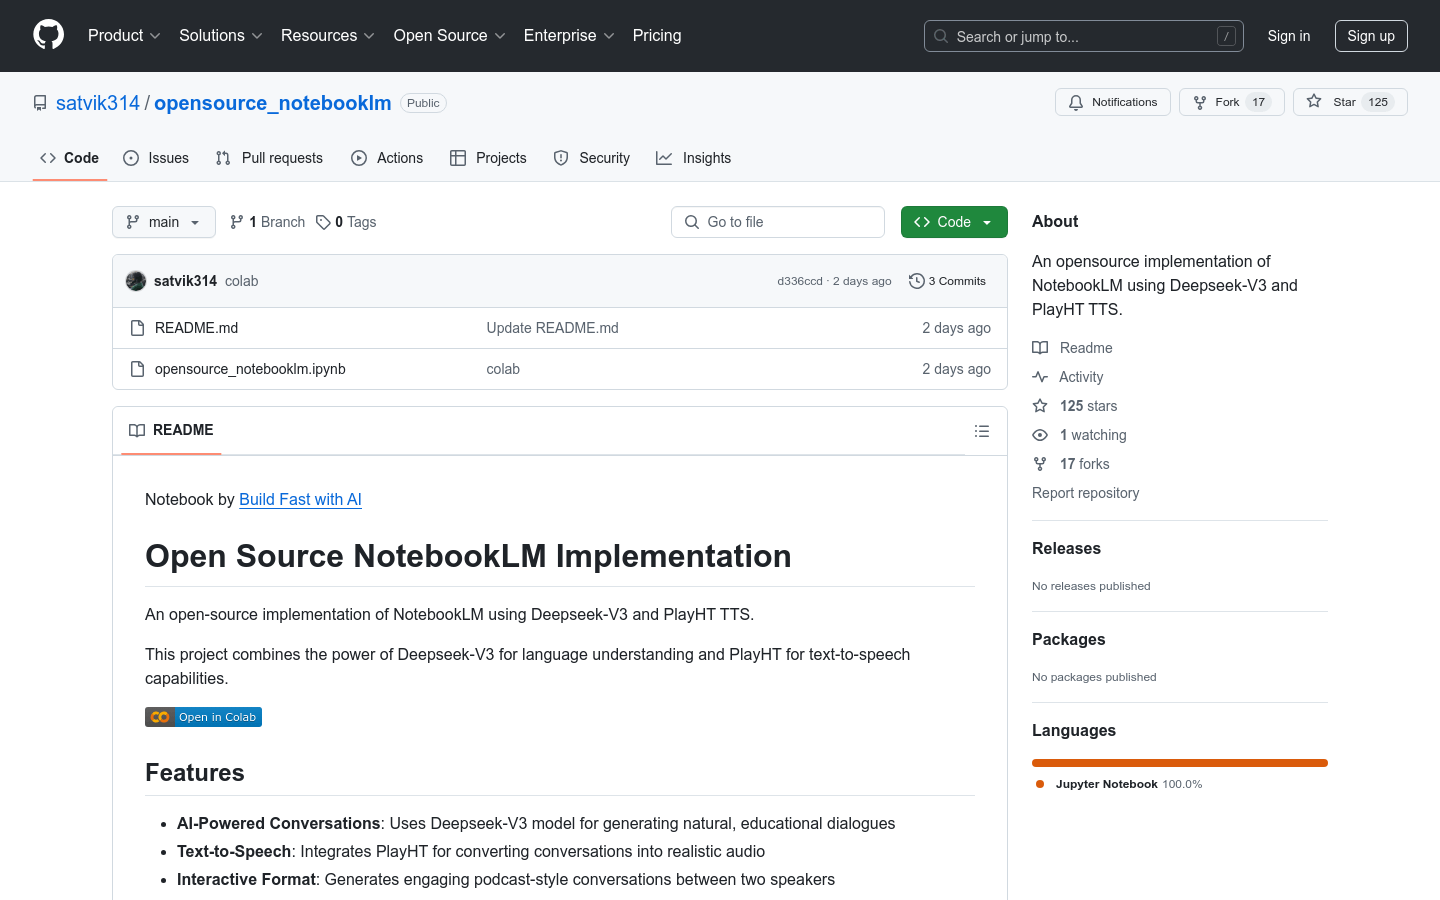Viewport: 1440px width, 900px height.
Task: Click the GitHub logo in the header
Action: 48,35
